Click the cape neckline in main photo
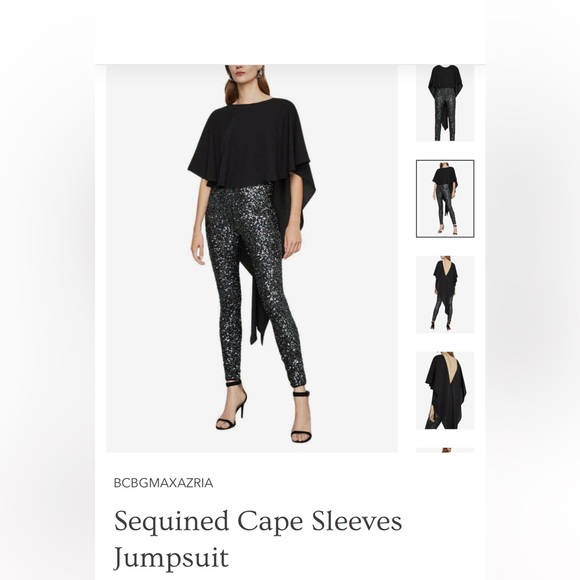580x580 pixels. 252,101
